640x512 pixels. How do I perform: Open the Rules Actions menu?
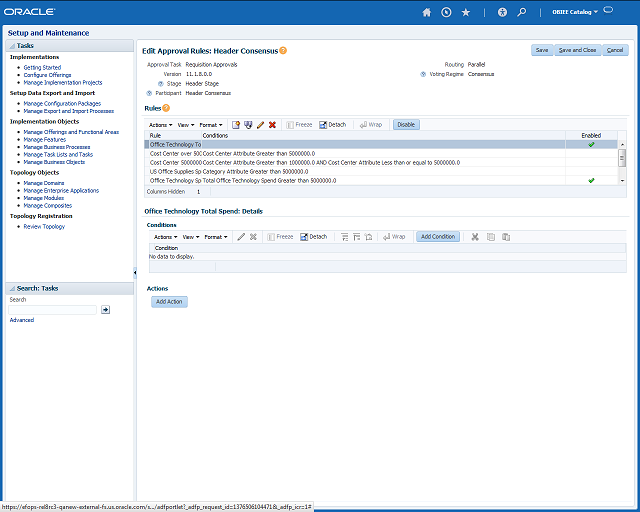[x=160, y=125]
